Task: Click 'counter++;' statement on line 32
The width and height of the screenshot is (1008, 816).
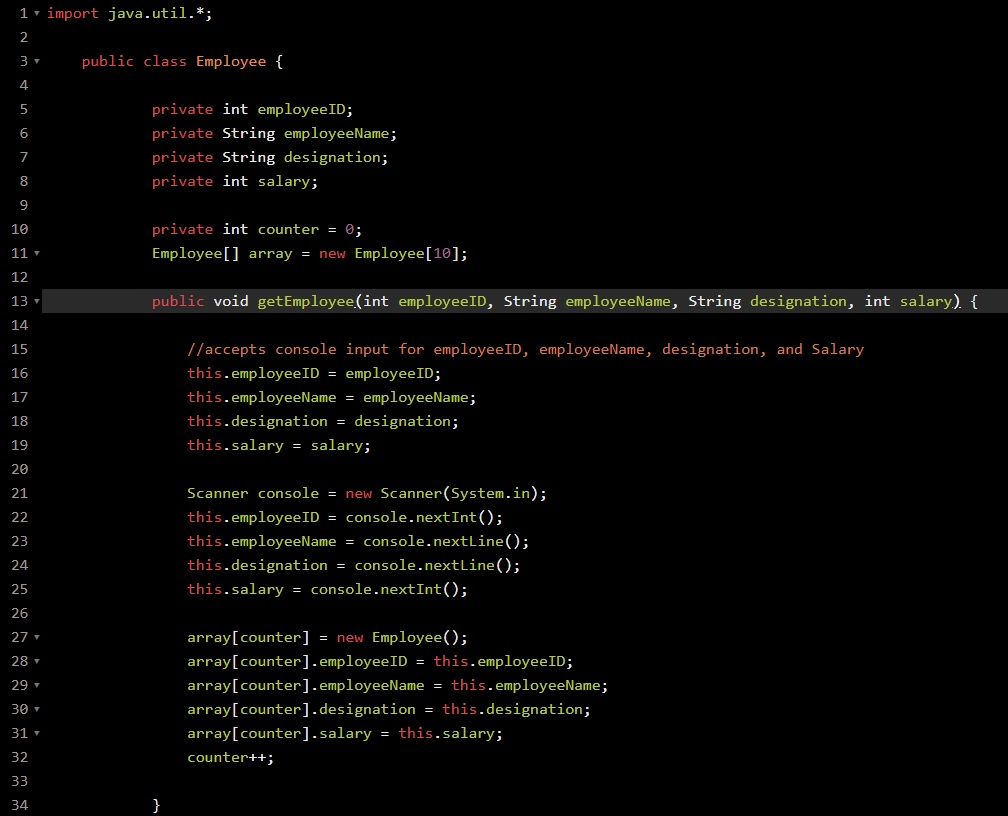Action: coord(231,757)
